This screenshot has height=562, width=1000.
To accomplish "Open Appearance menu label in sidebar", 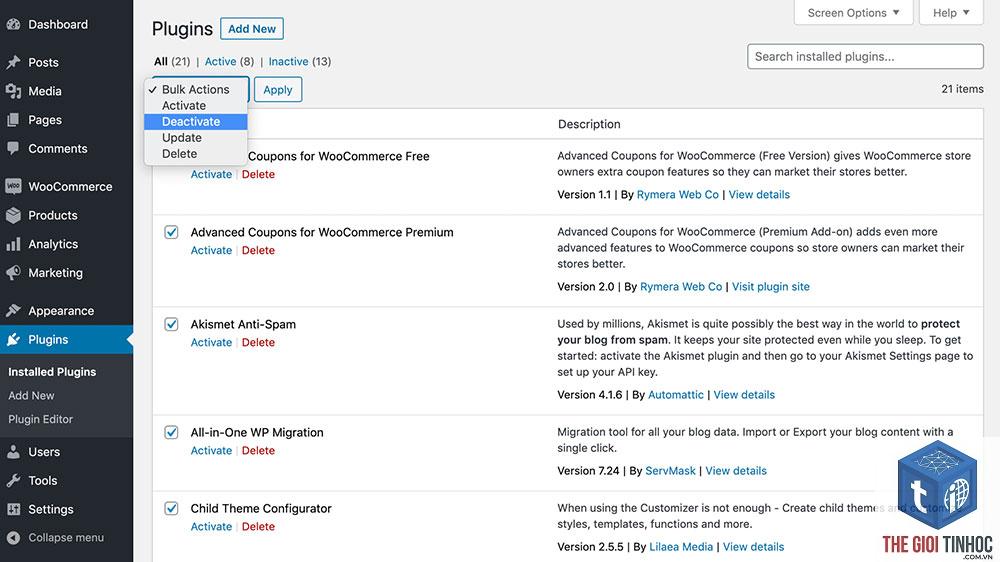I will coord(61,311).
